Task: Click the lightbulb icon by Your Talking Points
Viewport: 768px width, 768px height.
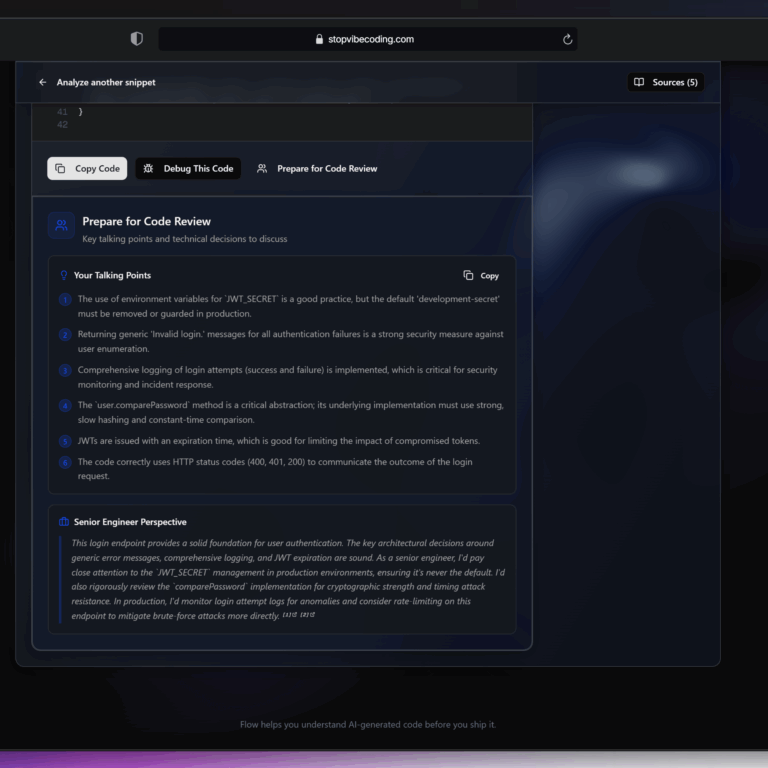Action: 64,275
